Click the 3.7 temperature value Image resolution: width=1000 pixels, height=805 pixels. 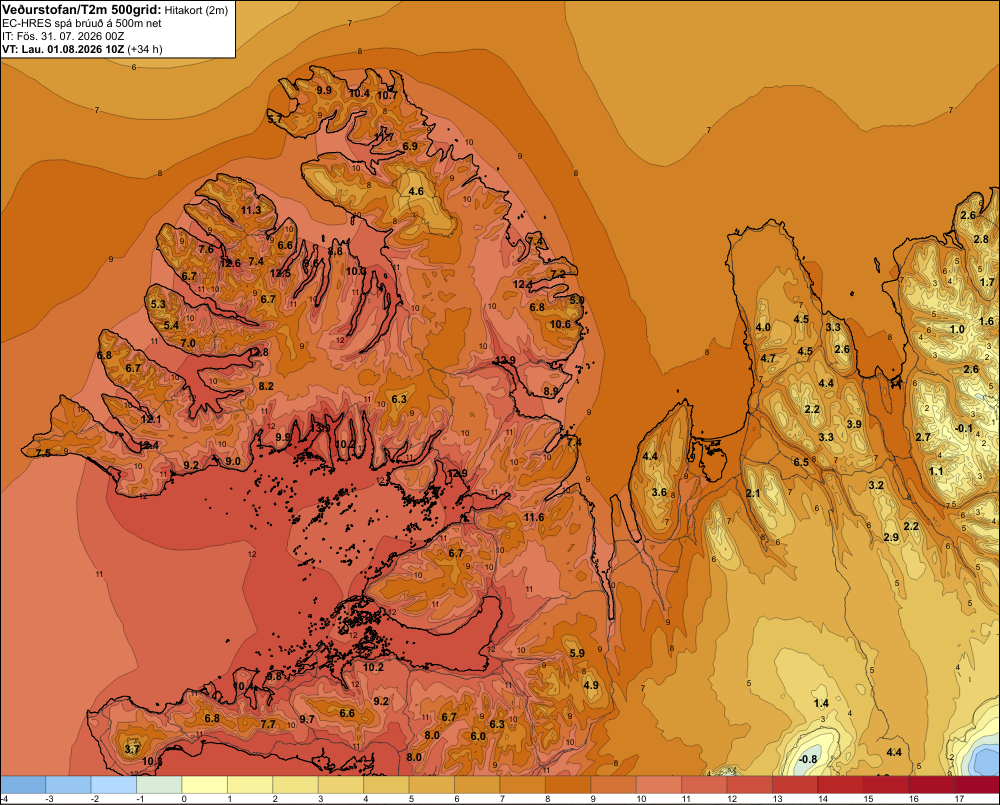(132, 749)
